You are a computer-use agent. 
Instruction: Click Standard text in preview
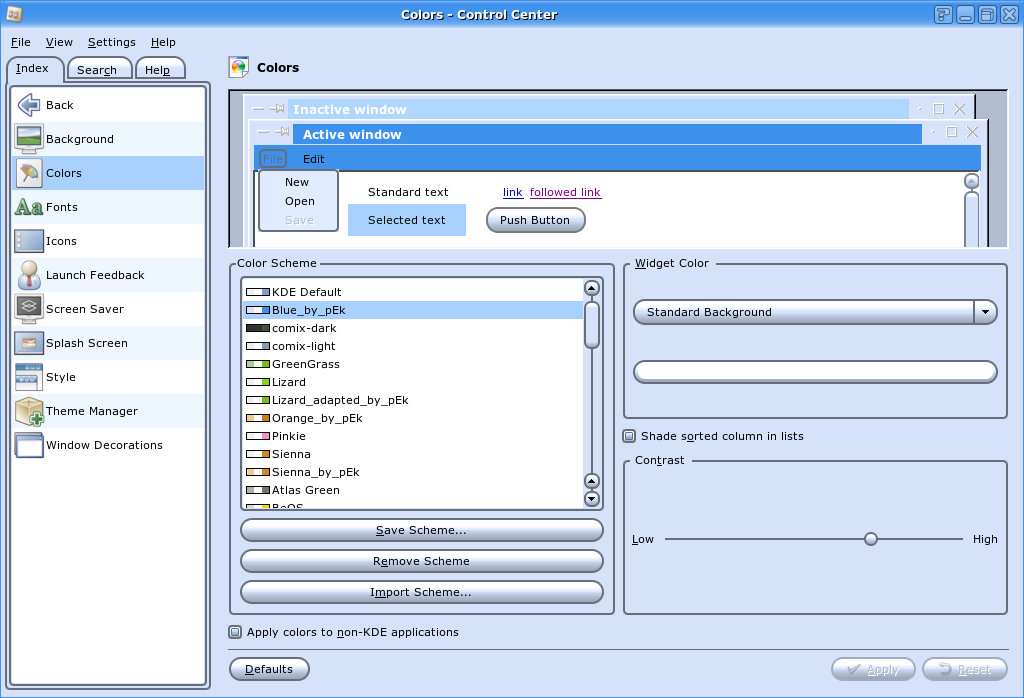[408, 192]
